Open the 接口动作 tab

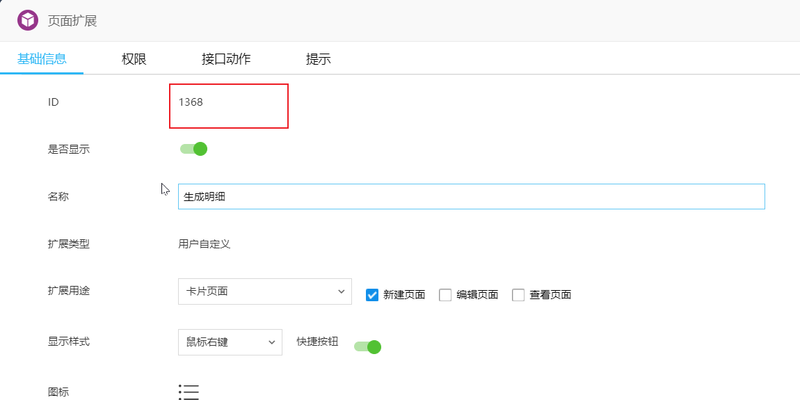(x=226, y=59)
